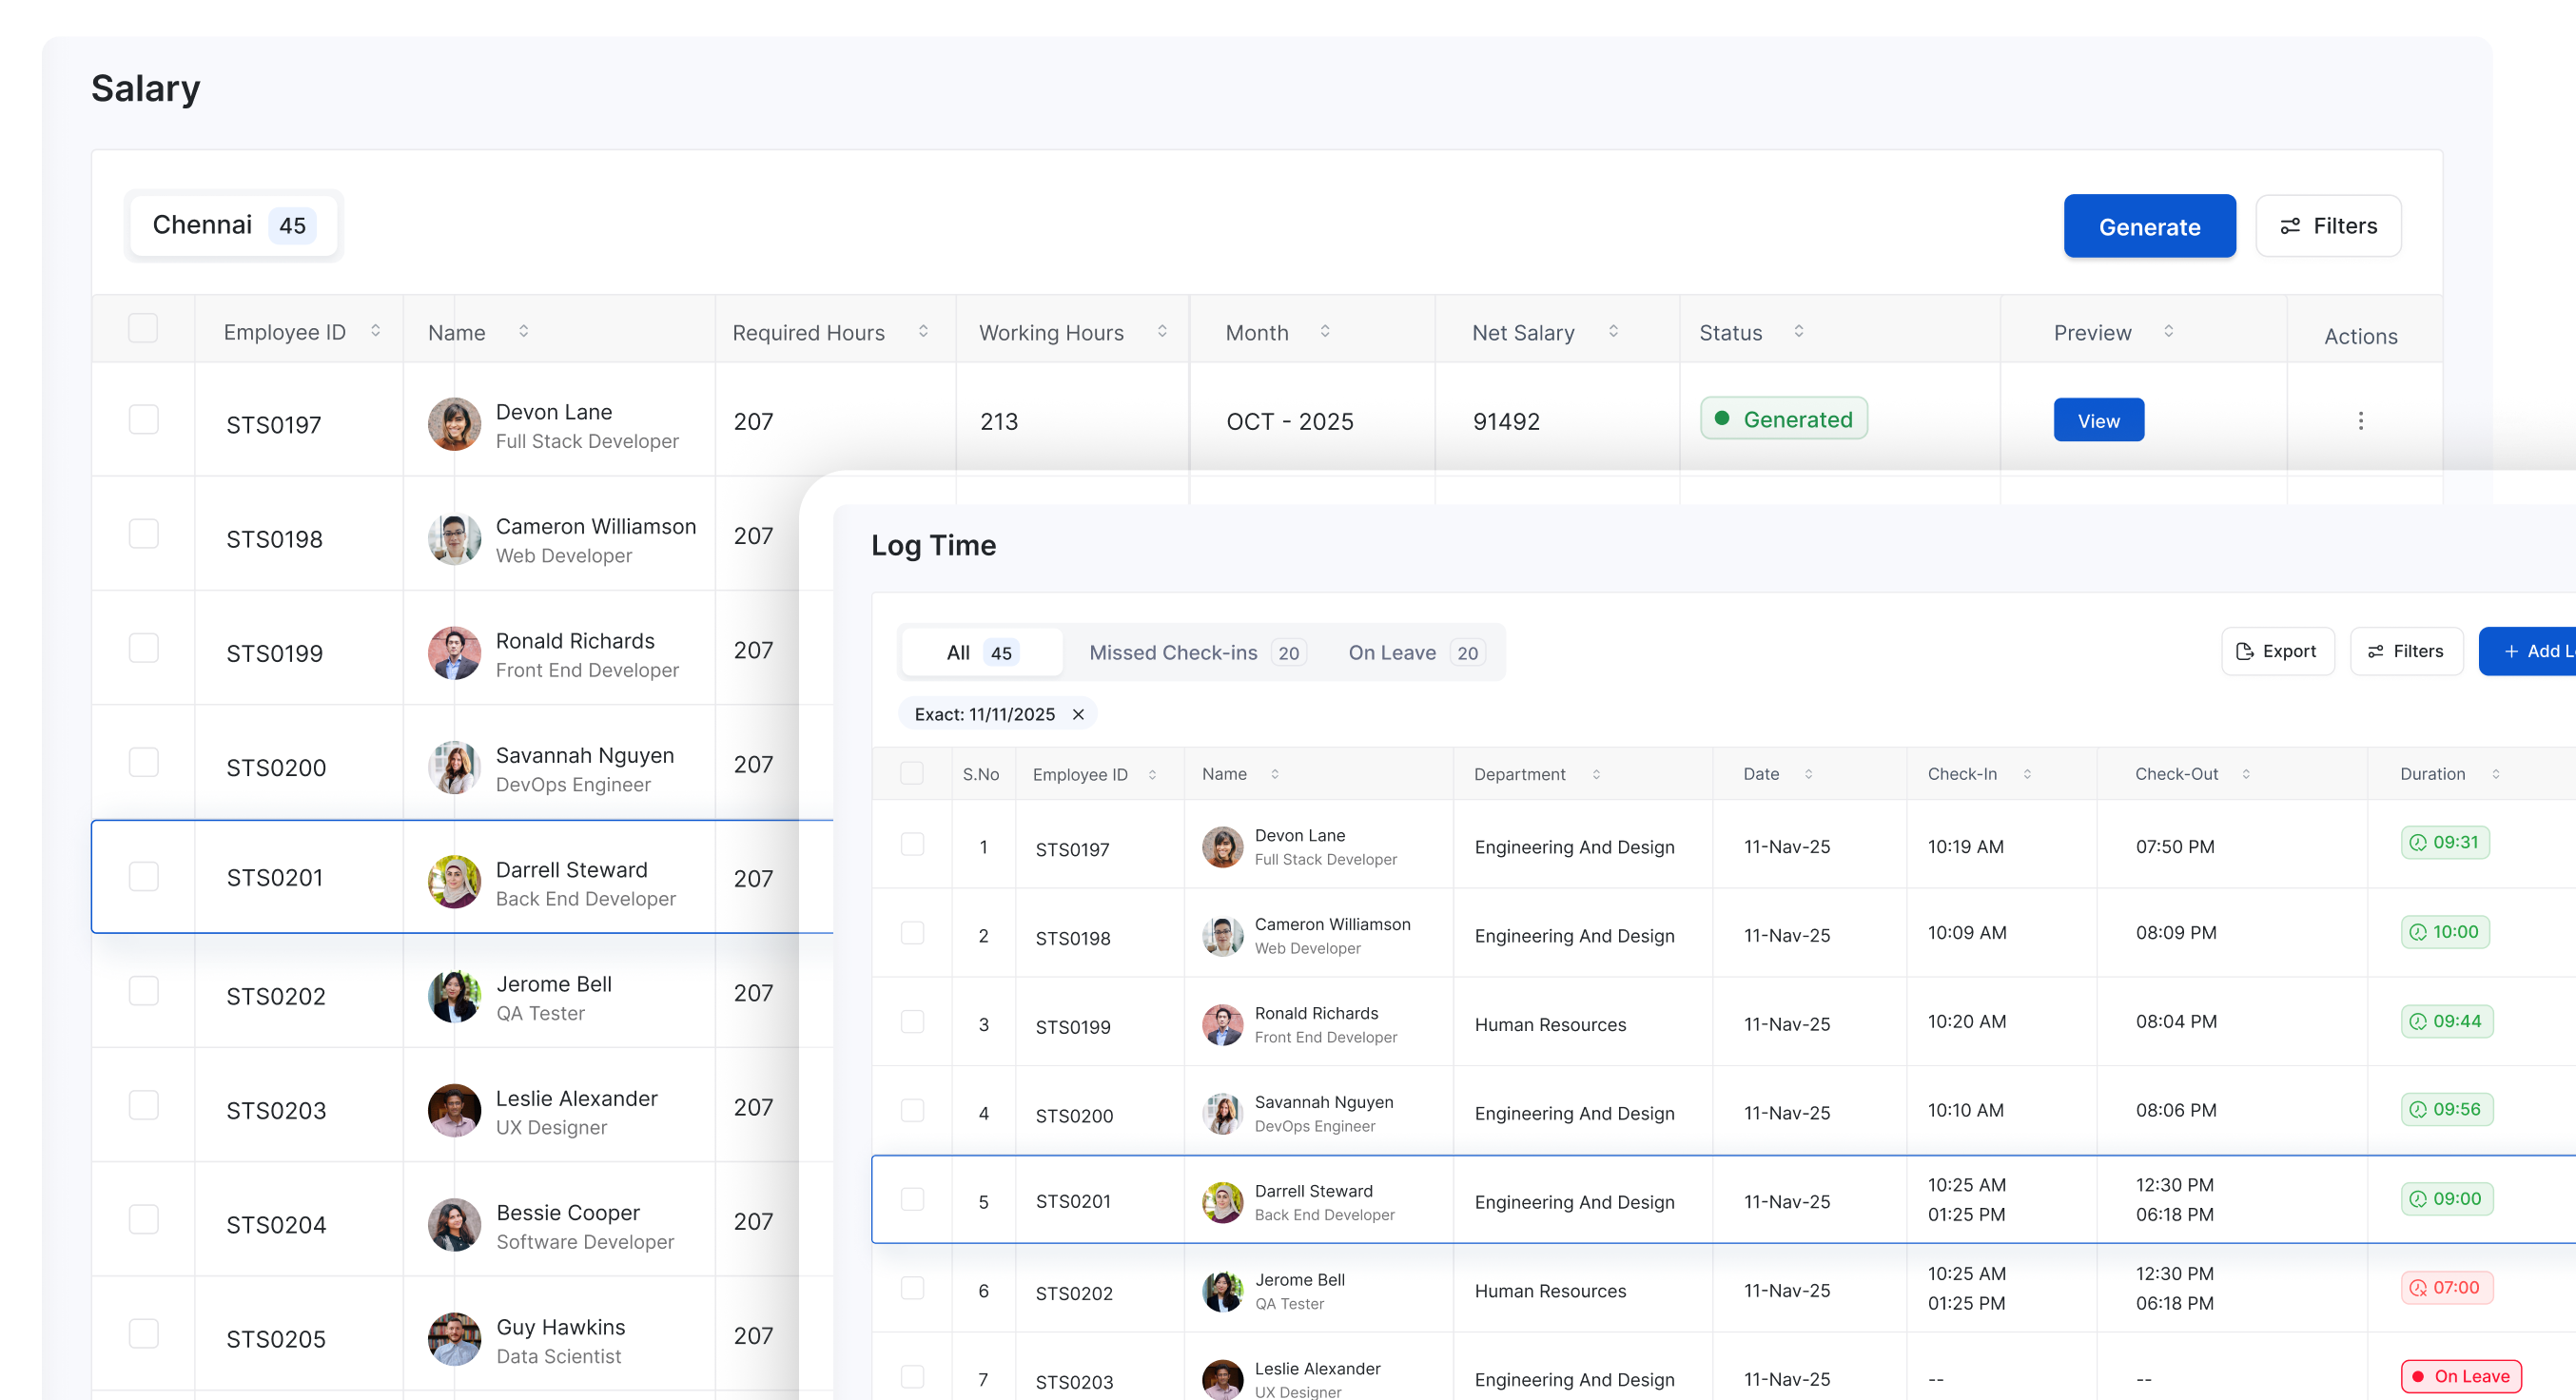View Devon Lane's salary preview

pyautogui.click(x=2098, y=421)
